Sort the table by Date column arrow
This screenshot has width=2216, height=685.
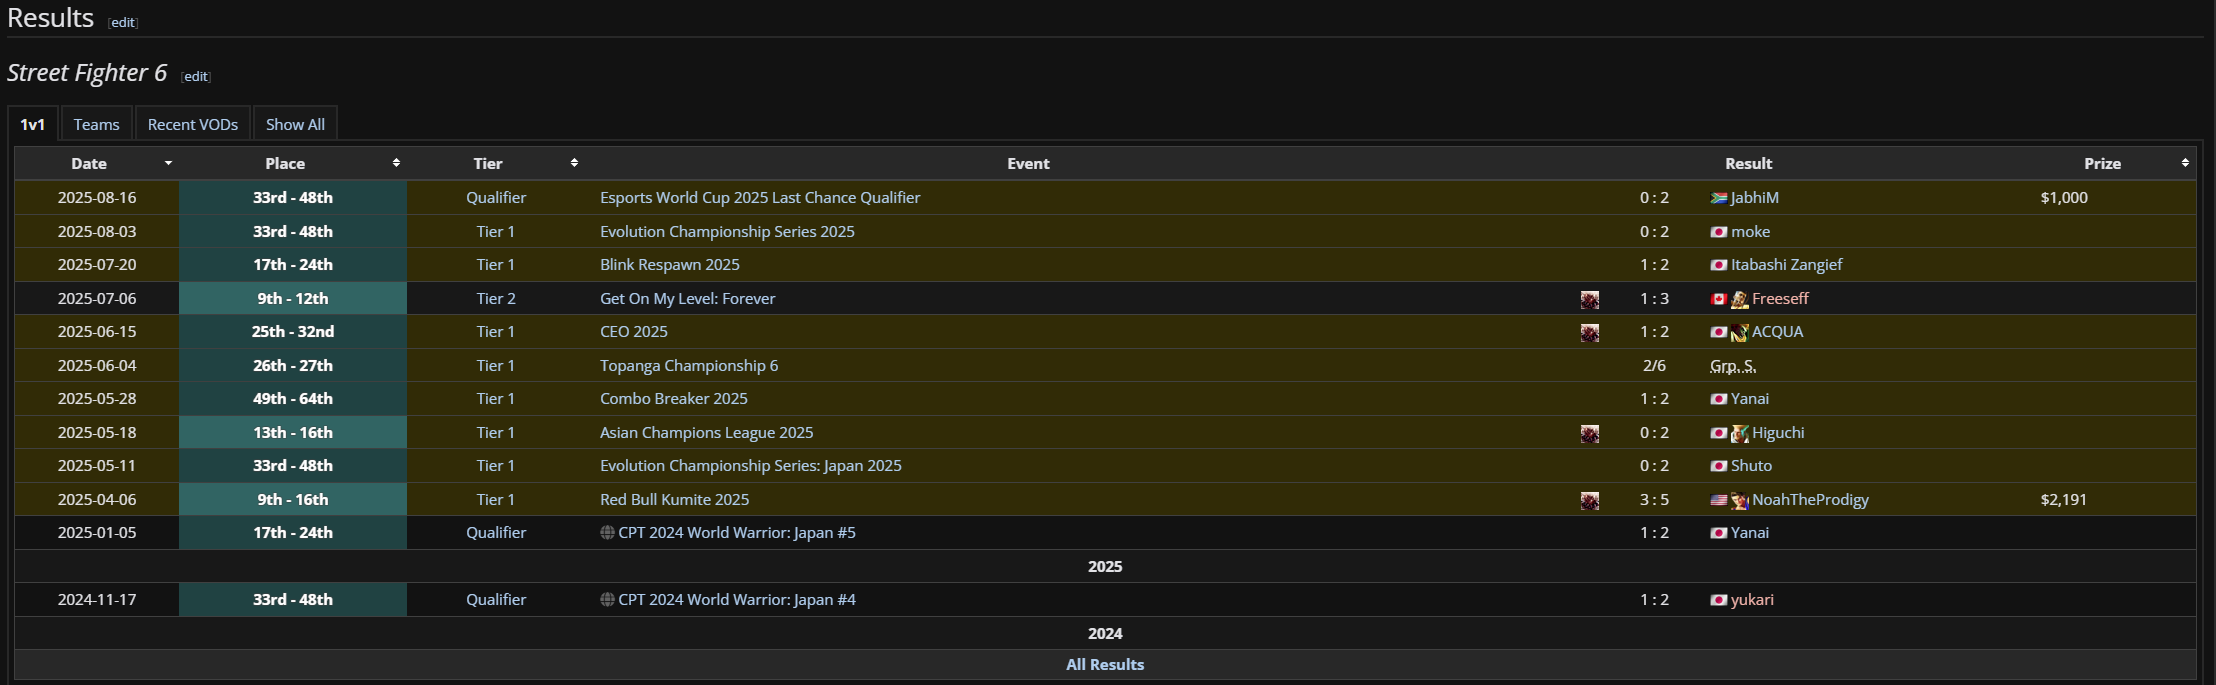[x=168, y=163]
